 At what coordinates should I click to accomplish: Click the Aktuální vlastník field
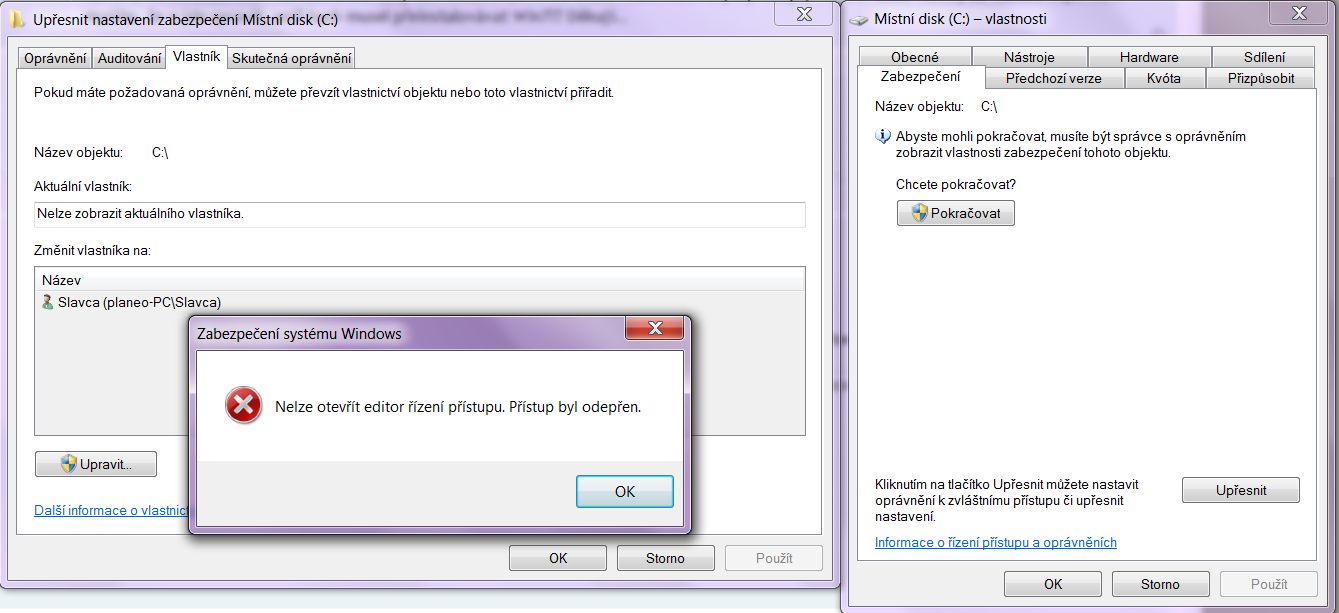419,214
